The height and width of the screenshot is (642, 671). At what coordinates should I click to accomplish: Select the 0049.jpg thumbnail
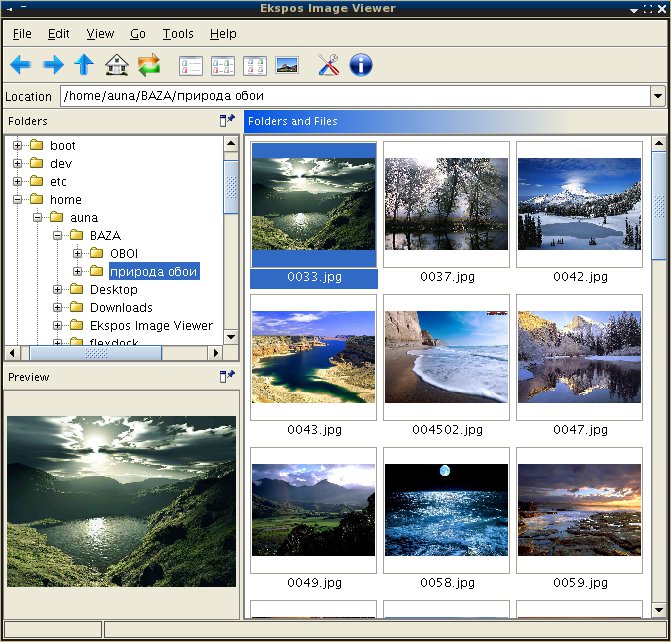[x=313, y=510]
